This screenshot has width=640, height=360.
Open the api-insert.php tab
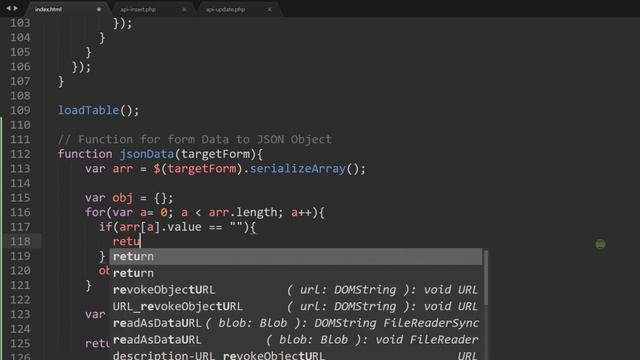pos(138,9)
